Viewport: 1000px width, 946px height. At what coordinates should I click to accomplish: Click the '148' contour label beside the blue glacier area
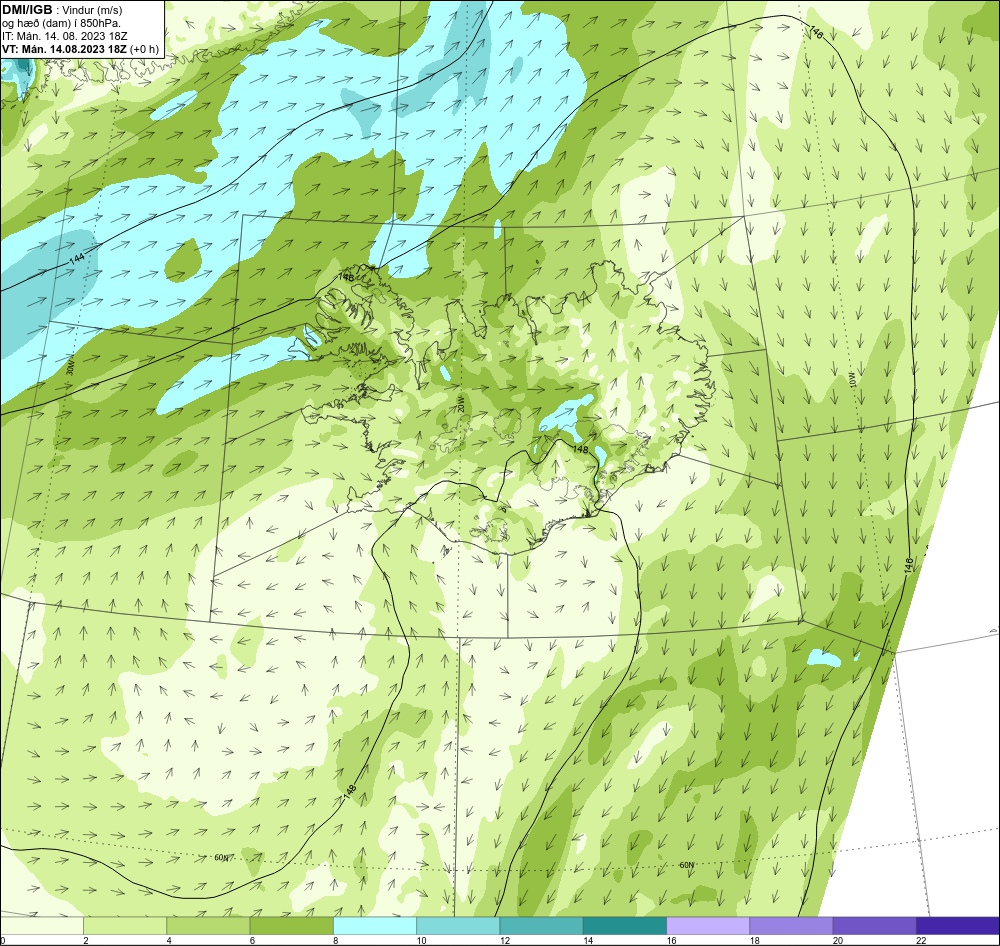(580, 449)
